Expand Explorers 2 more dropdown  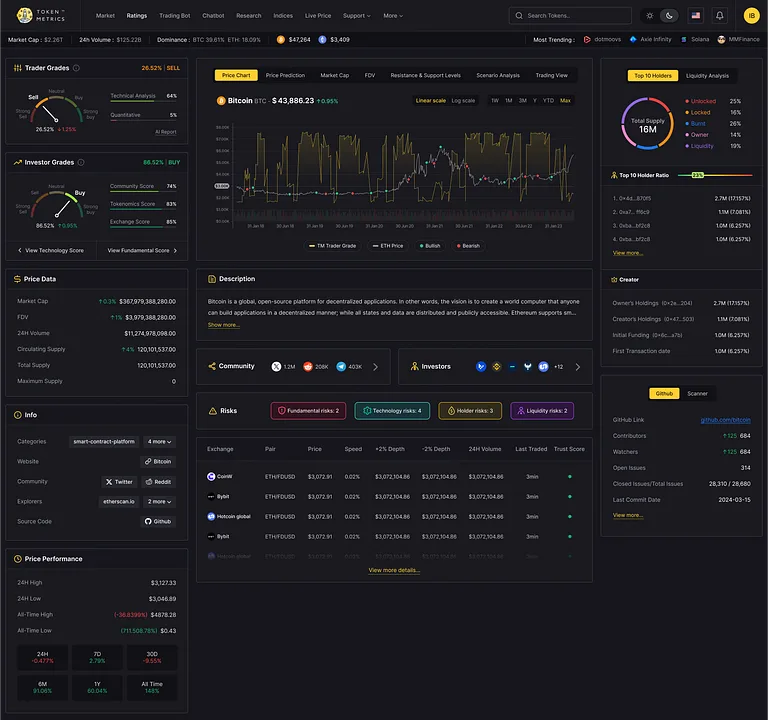(160, 502)
